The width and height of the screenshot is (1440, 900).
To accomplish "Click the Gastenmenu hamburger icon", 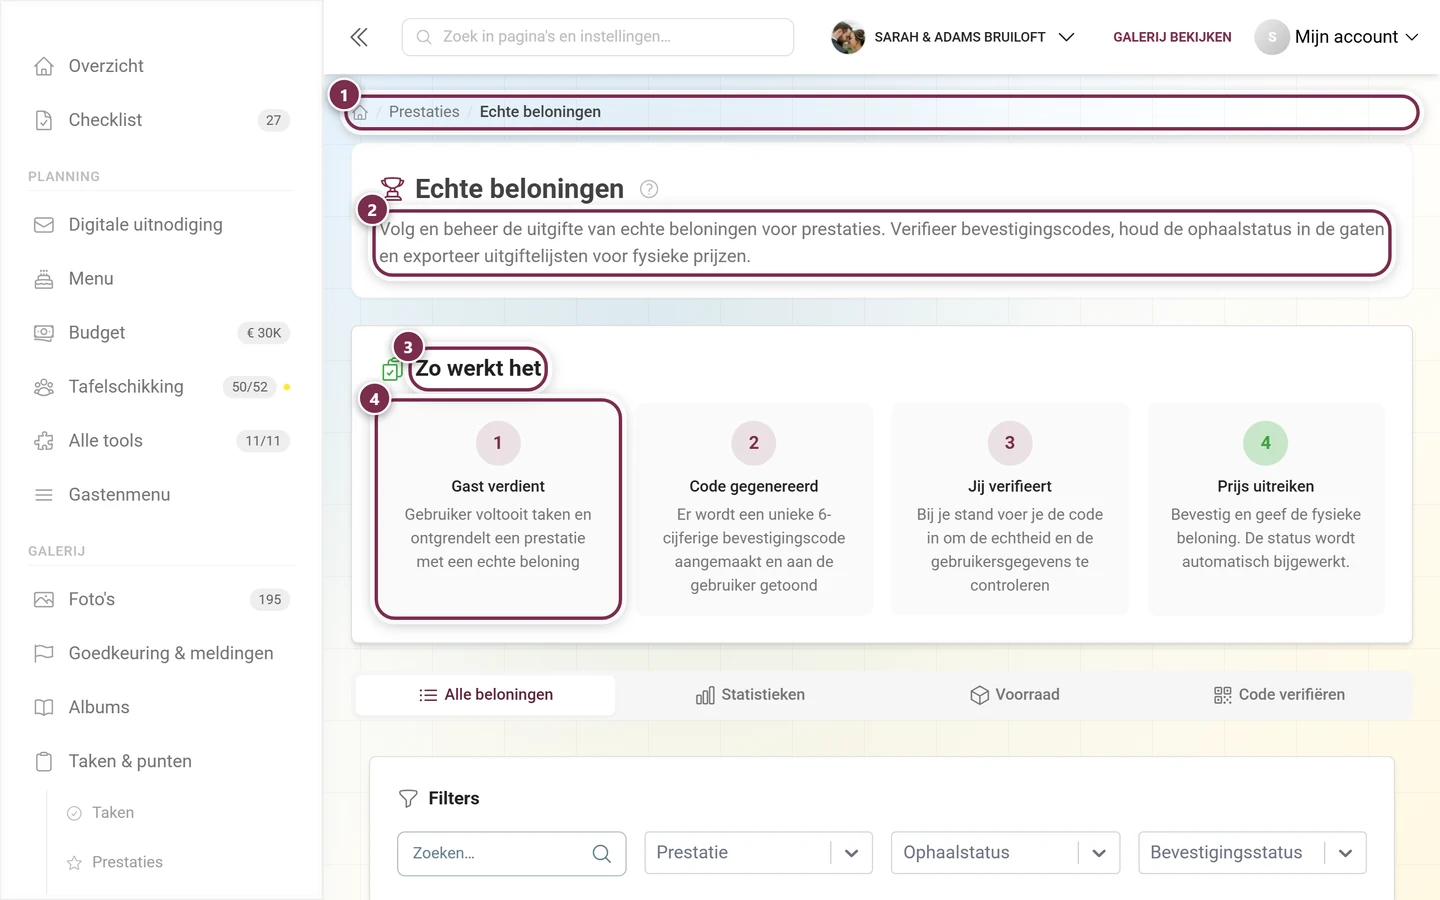I will point(44,495).
